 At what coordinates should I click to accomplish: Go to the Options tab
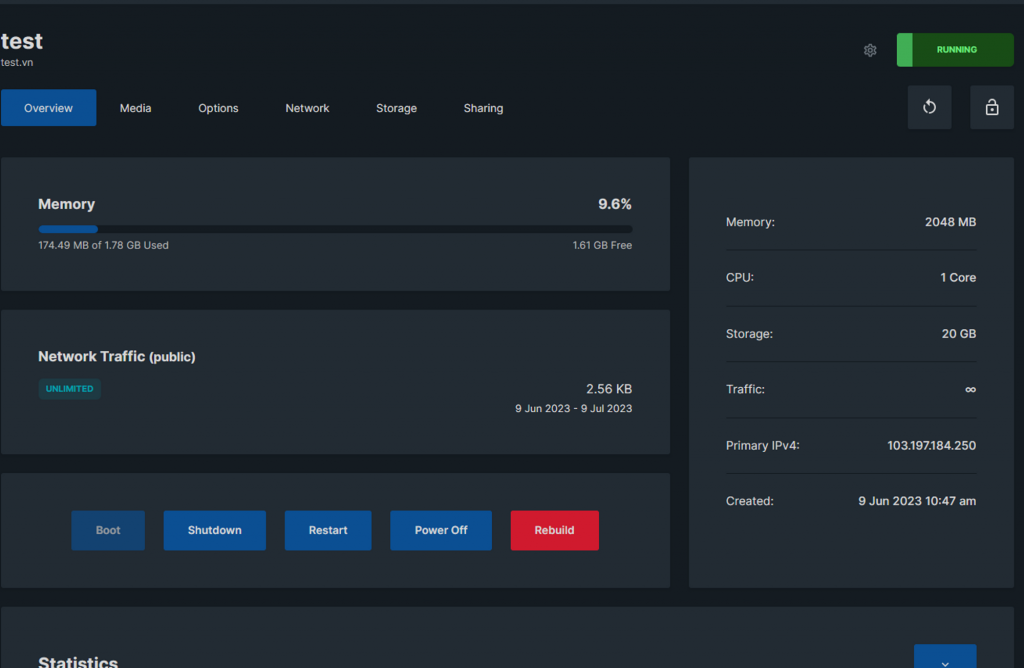click(218, 108)
